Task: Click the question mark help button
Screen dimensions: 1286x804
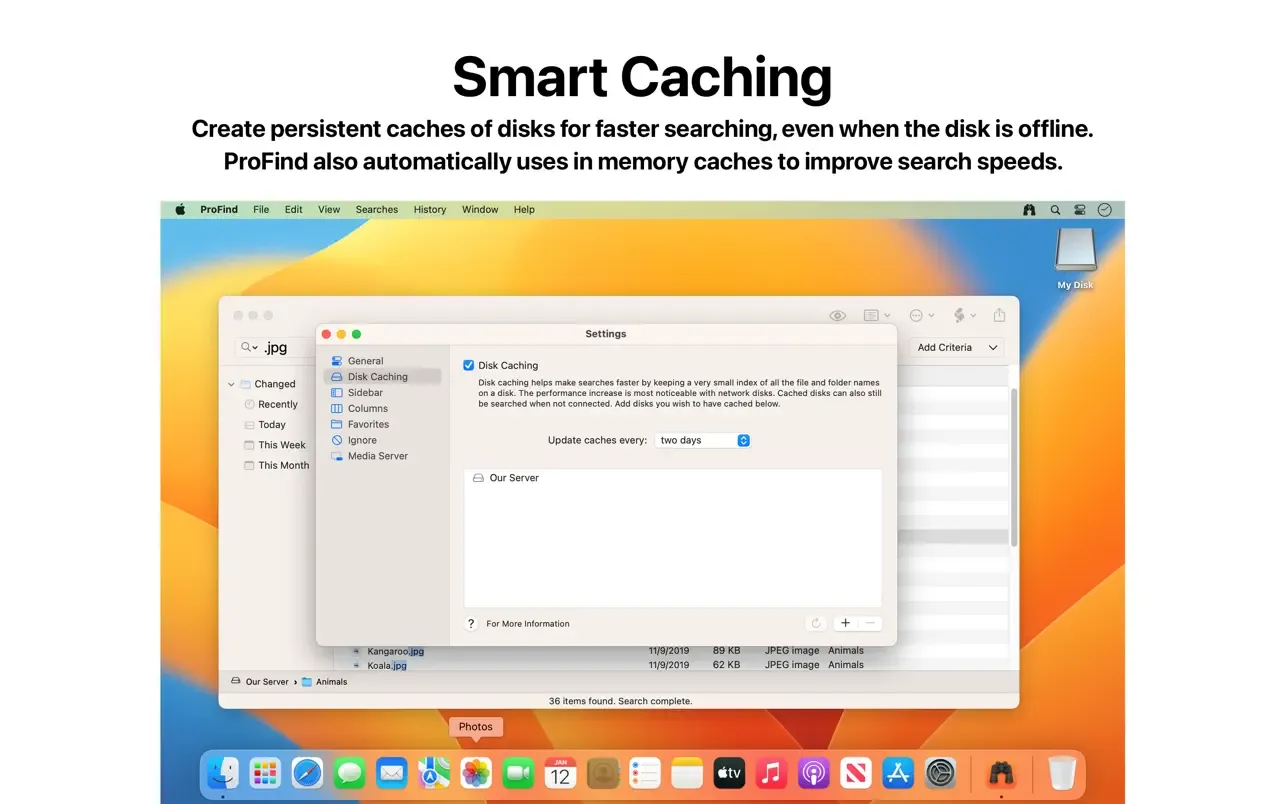Action: point(471,623)
